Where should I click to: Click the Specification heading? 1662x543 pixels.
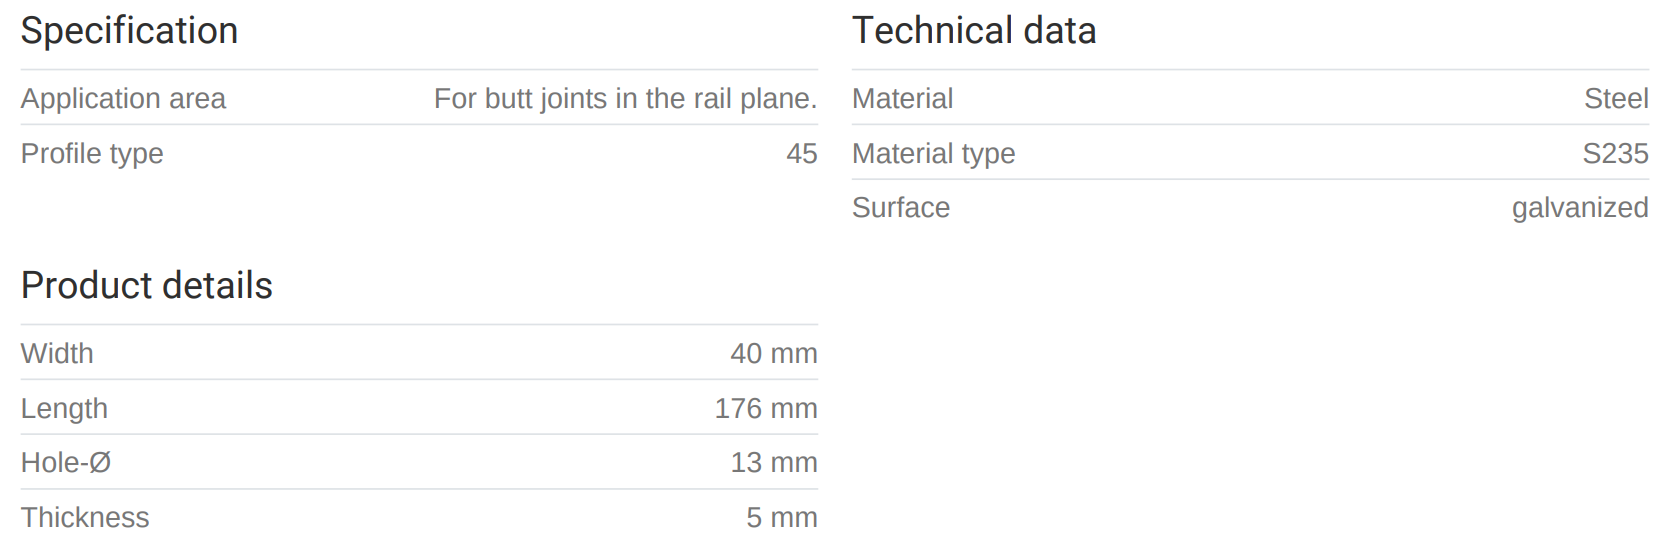click(129, 31)
